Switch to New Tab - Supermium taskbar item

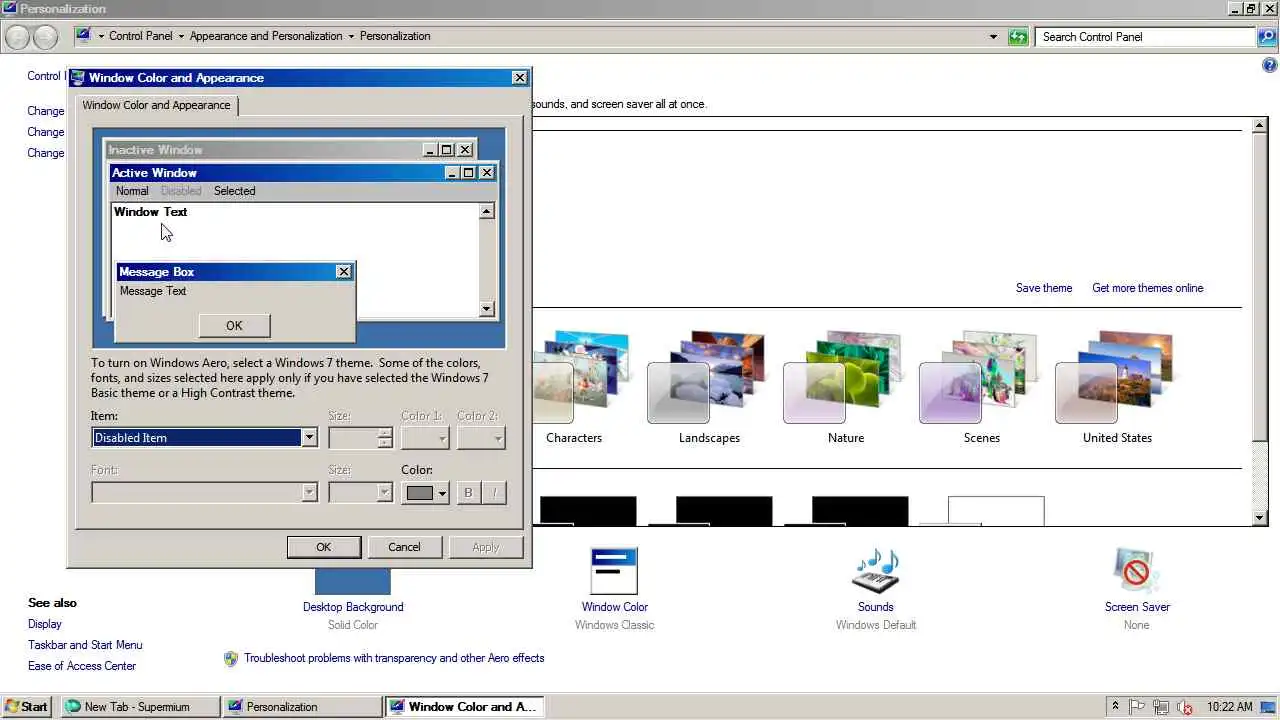point(140,706)
